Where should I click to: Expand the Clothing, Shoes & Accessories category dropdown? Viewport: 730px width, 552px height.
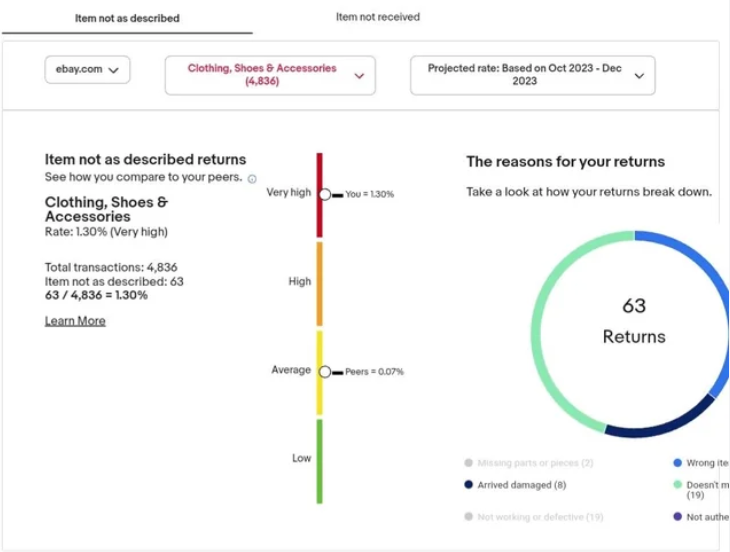(270, 75)
